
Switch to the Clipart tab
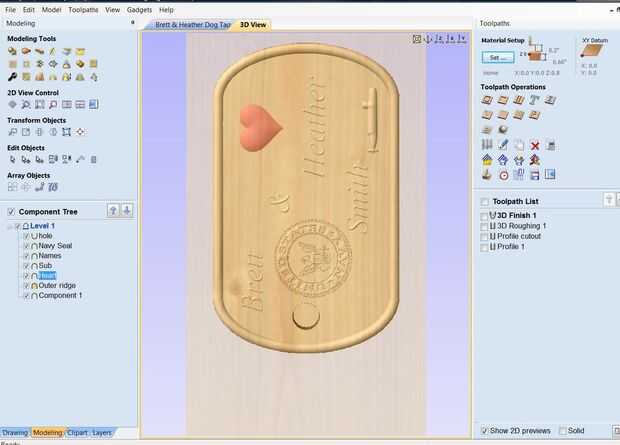77,433
